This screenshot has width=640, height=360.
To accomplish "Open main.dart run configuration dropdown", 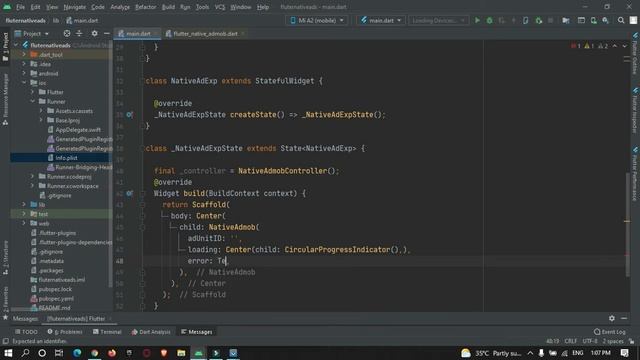I will click(x=381, y=20).
